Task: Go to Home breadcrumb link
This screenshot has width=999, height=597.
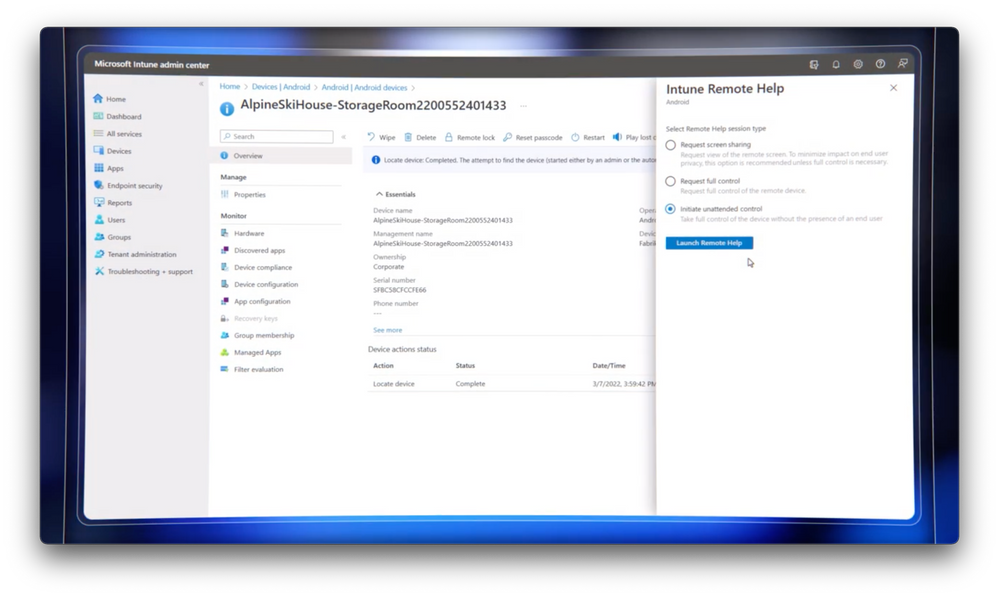Action: click(230, 87)
